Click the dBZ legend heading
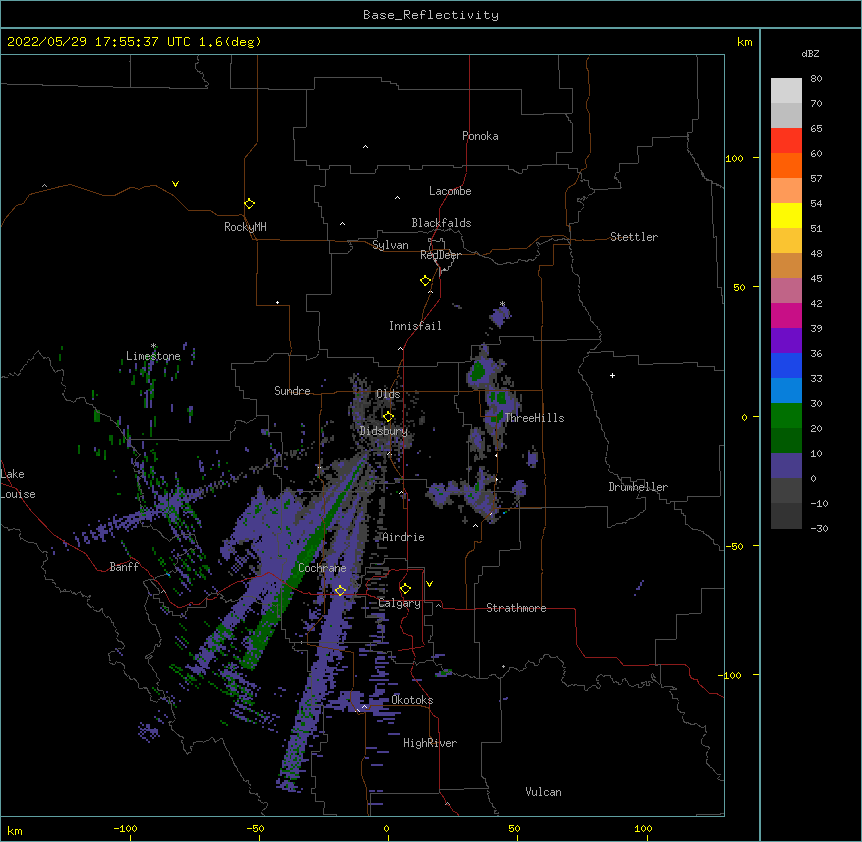This screenshot has width=862, height=842. click(x=810, y=54)
